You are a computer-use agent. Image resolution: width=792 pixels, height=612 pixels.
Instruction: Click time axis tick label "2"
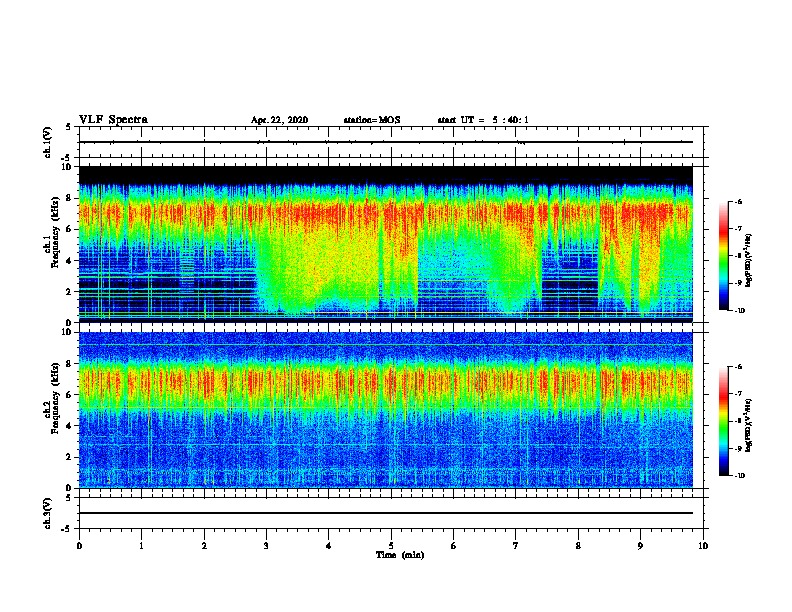204,546
